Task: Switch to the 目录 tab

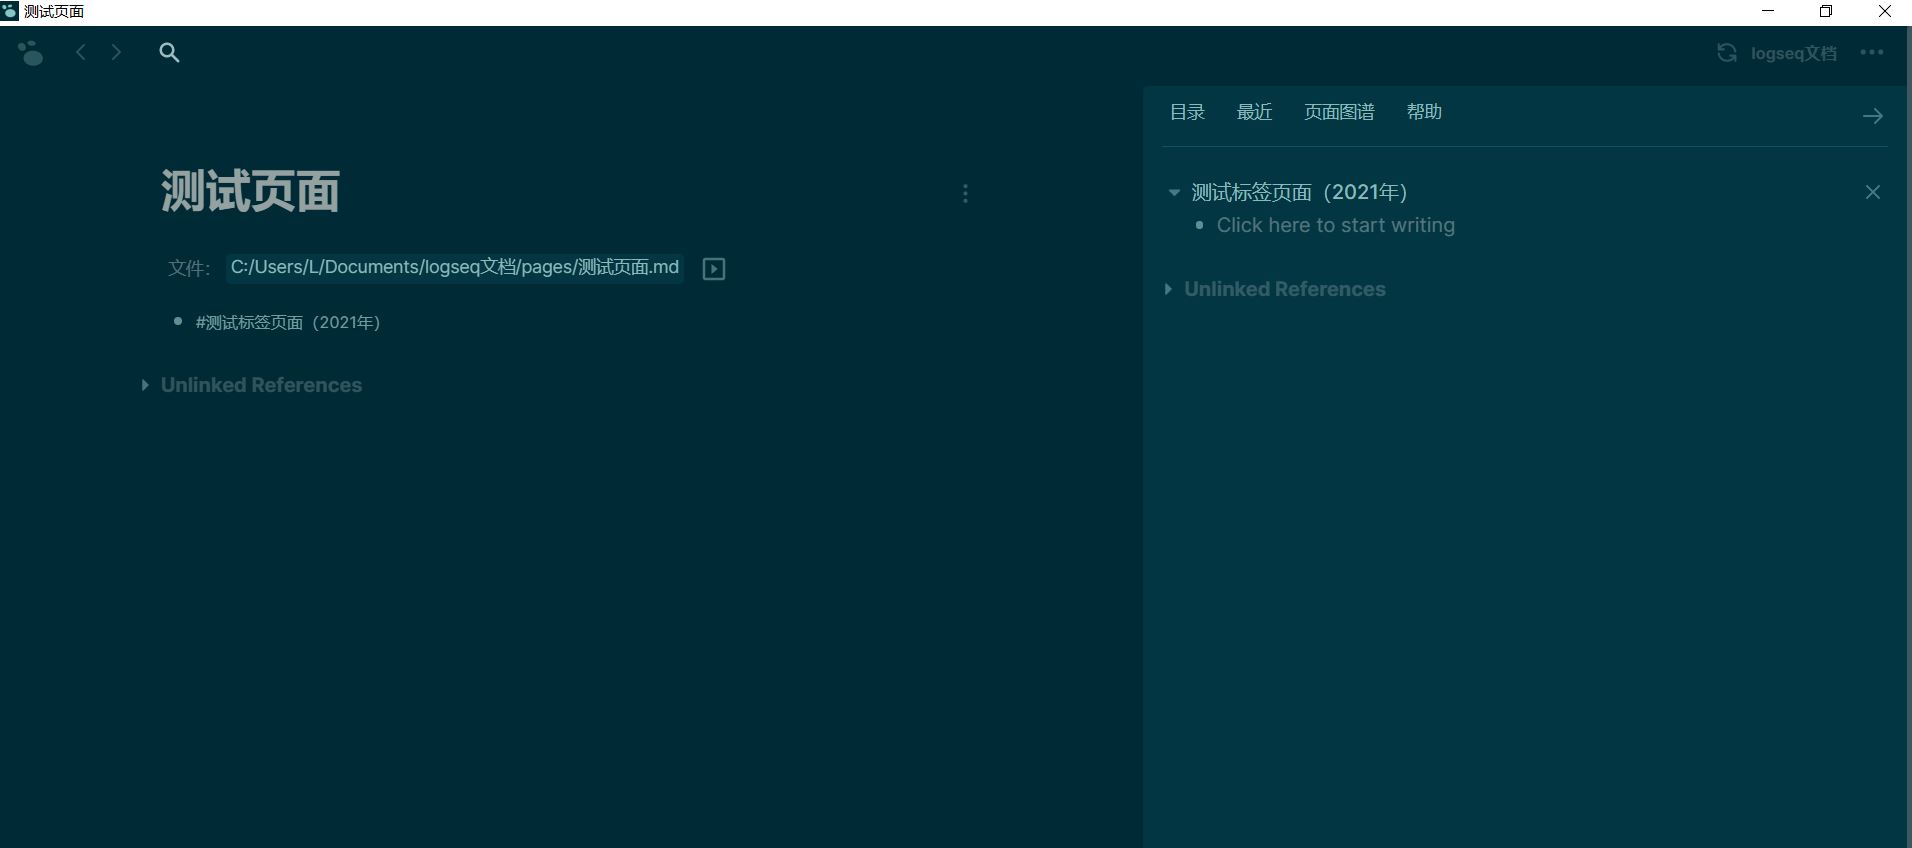Action: pos(1187,112)
